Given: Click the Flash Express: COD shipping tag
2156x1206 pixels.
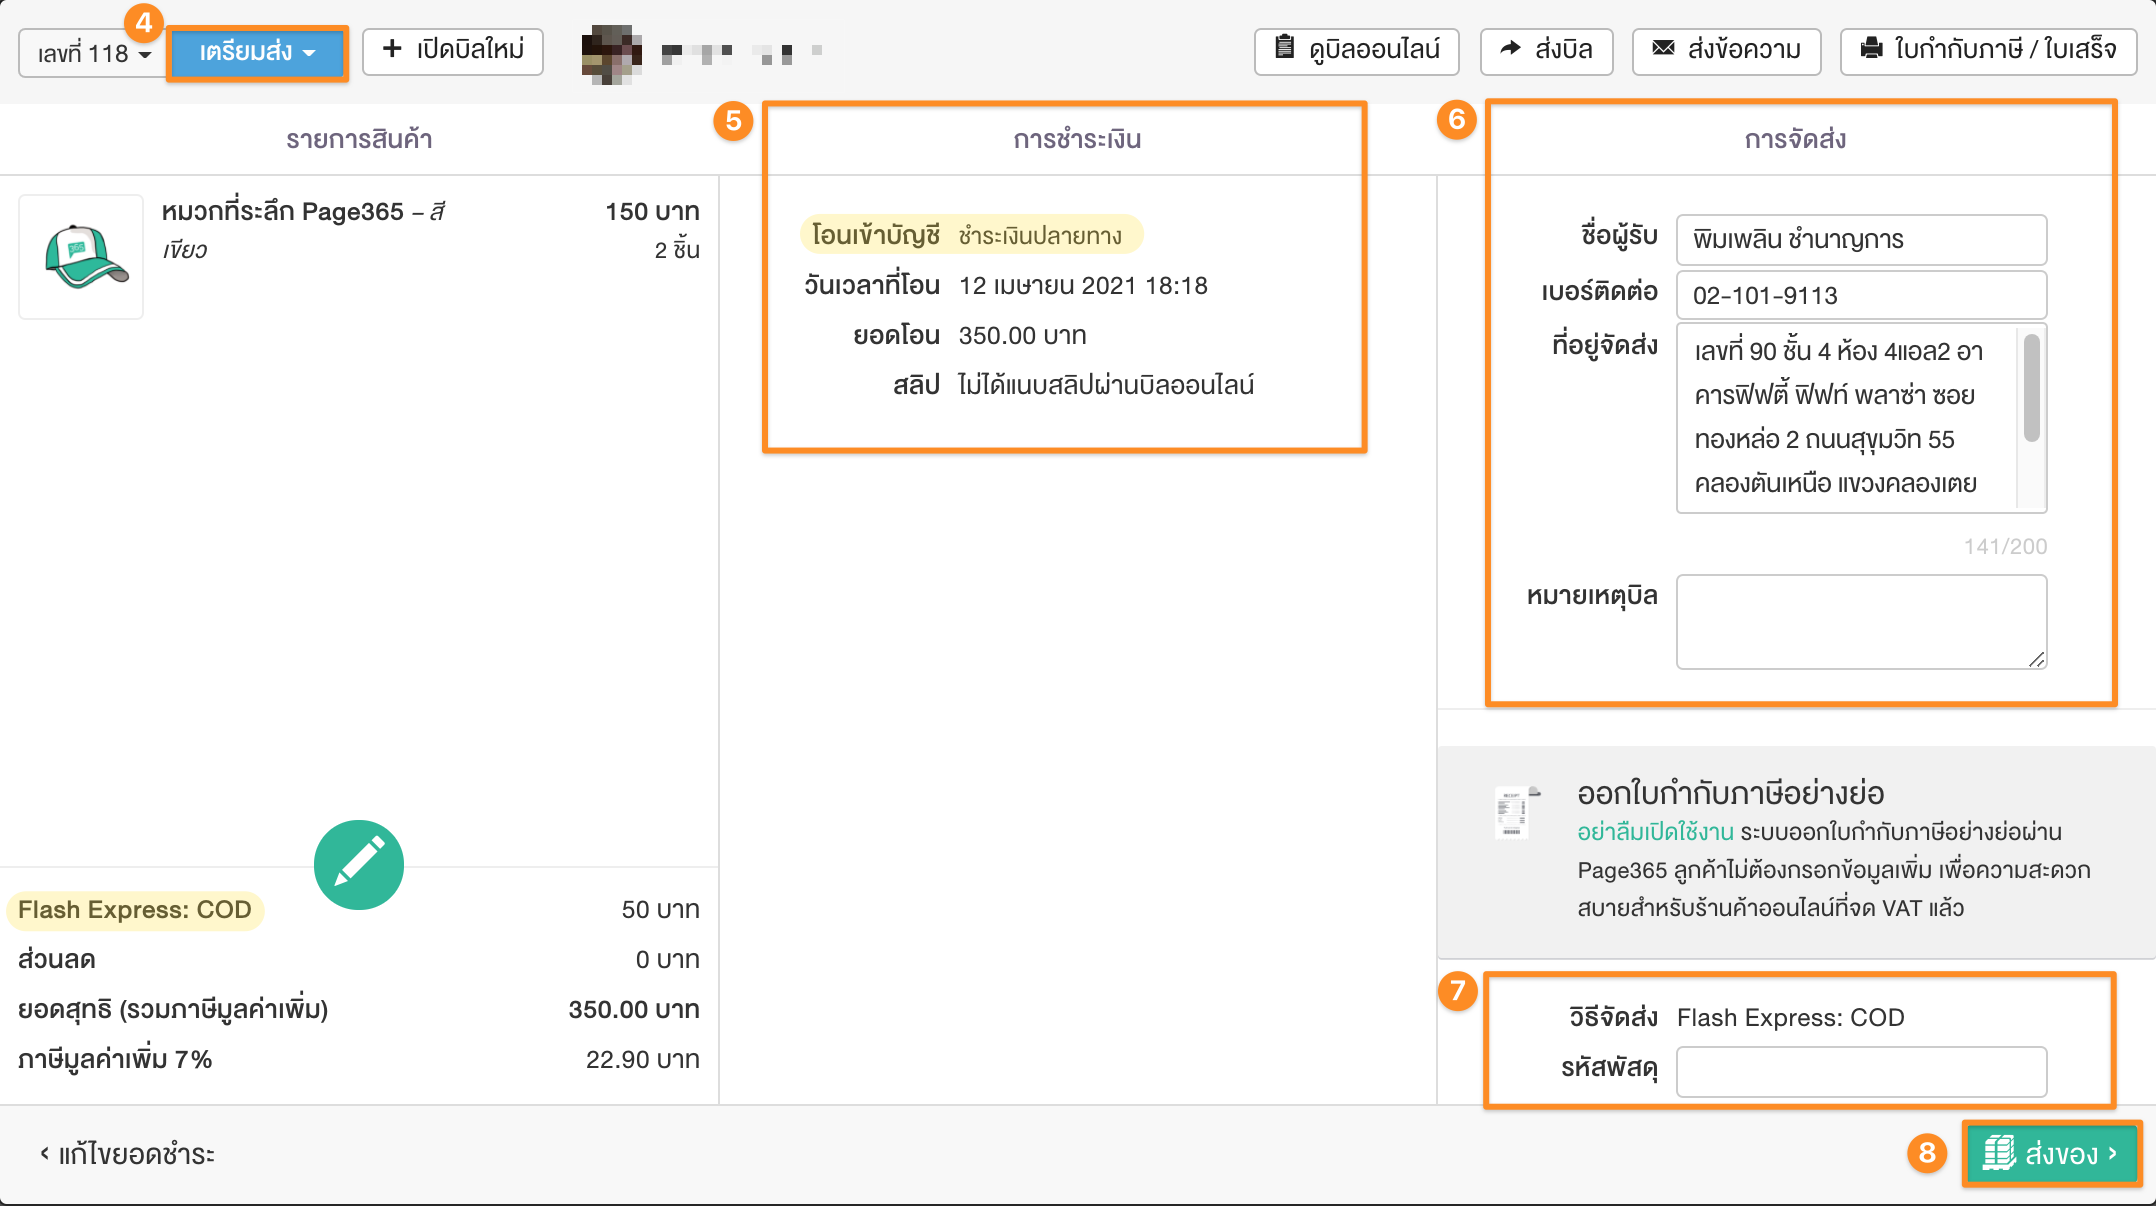Looking at the screenshot, I should coord(135,910).
